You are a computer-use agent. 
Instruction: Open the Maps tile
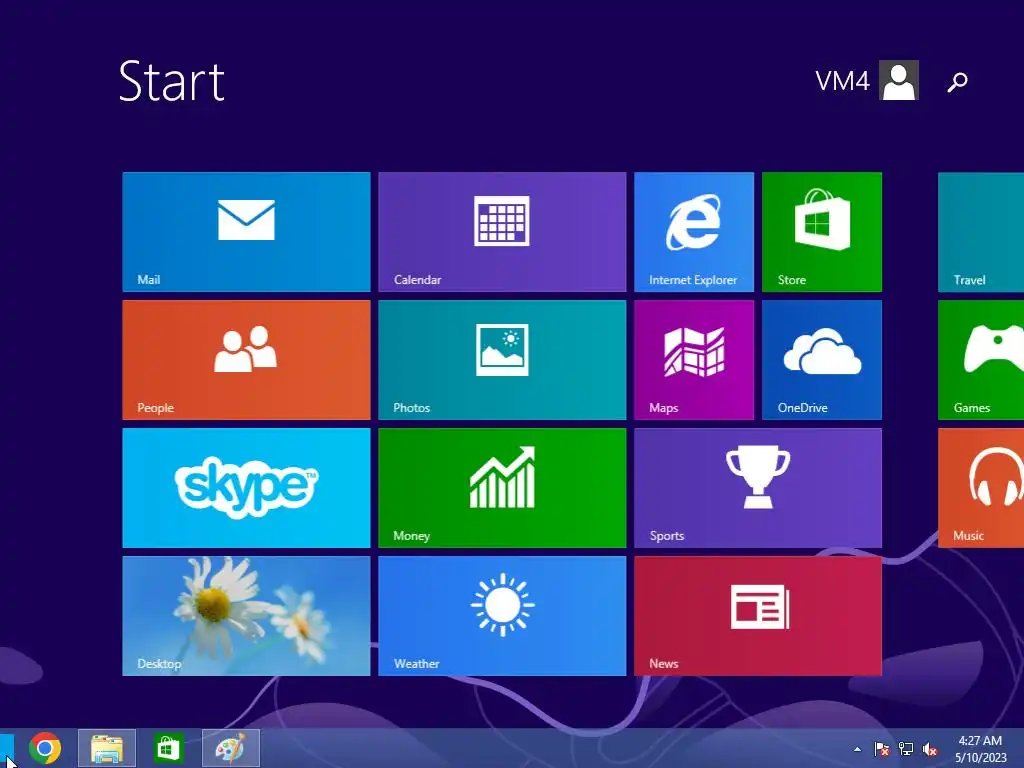[x=694, y=360]
